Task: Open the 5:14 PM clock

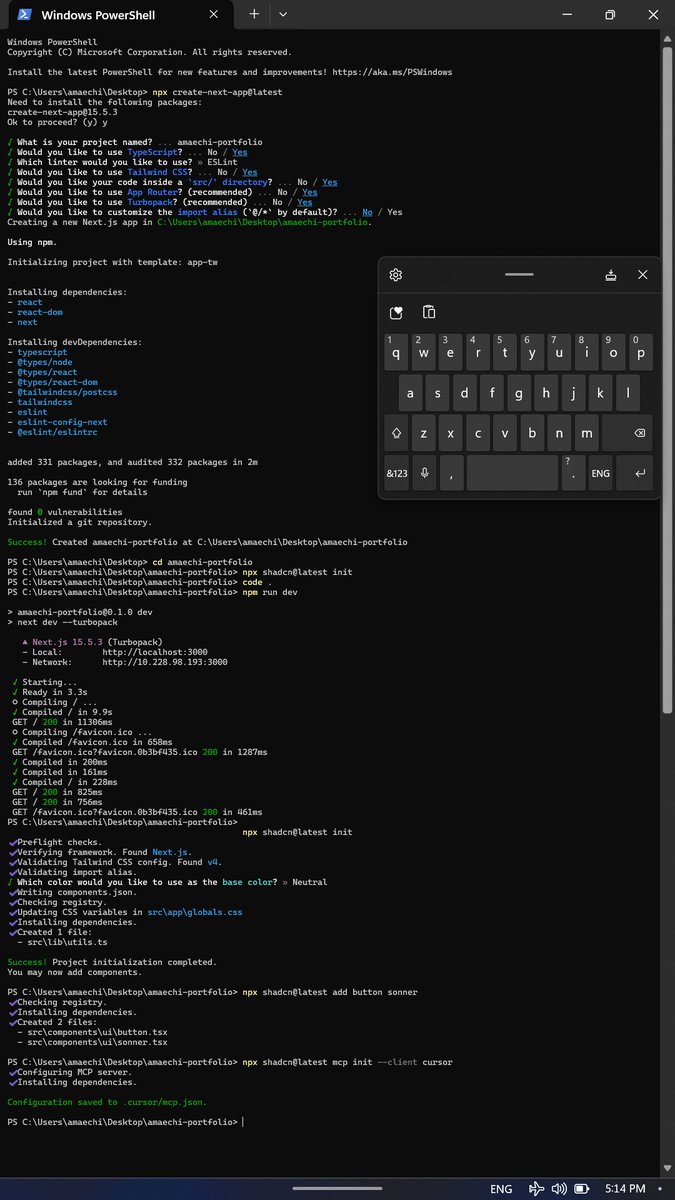Action: [624, 1189]
